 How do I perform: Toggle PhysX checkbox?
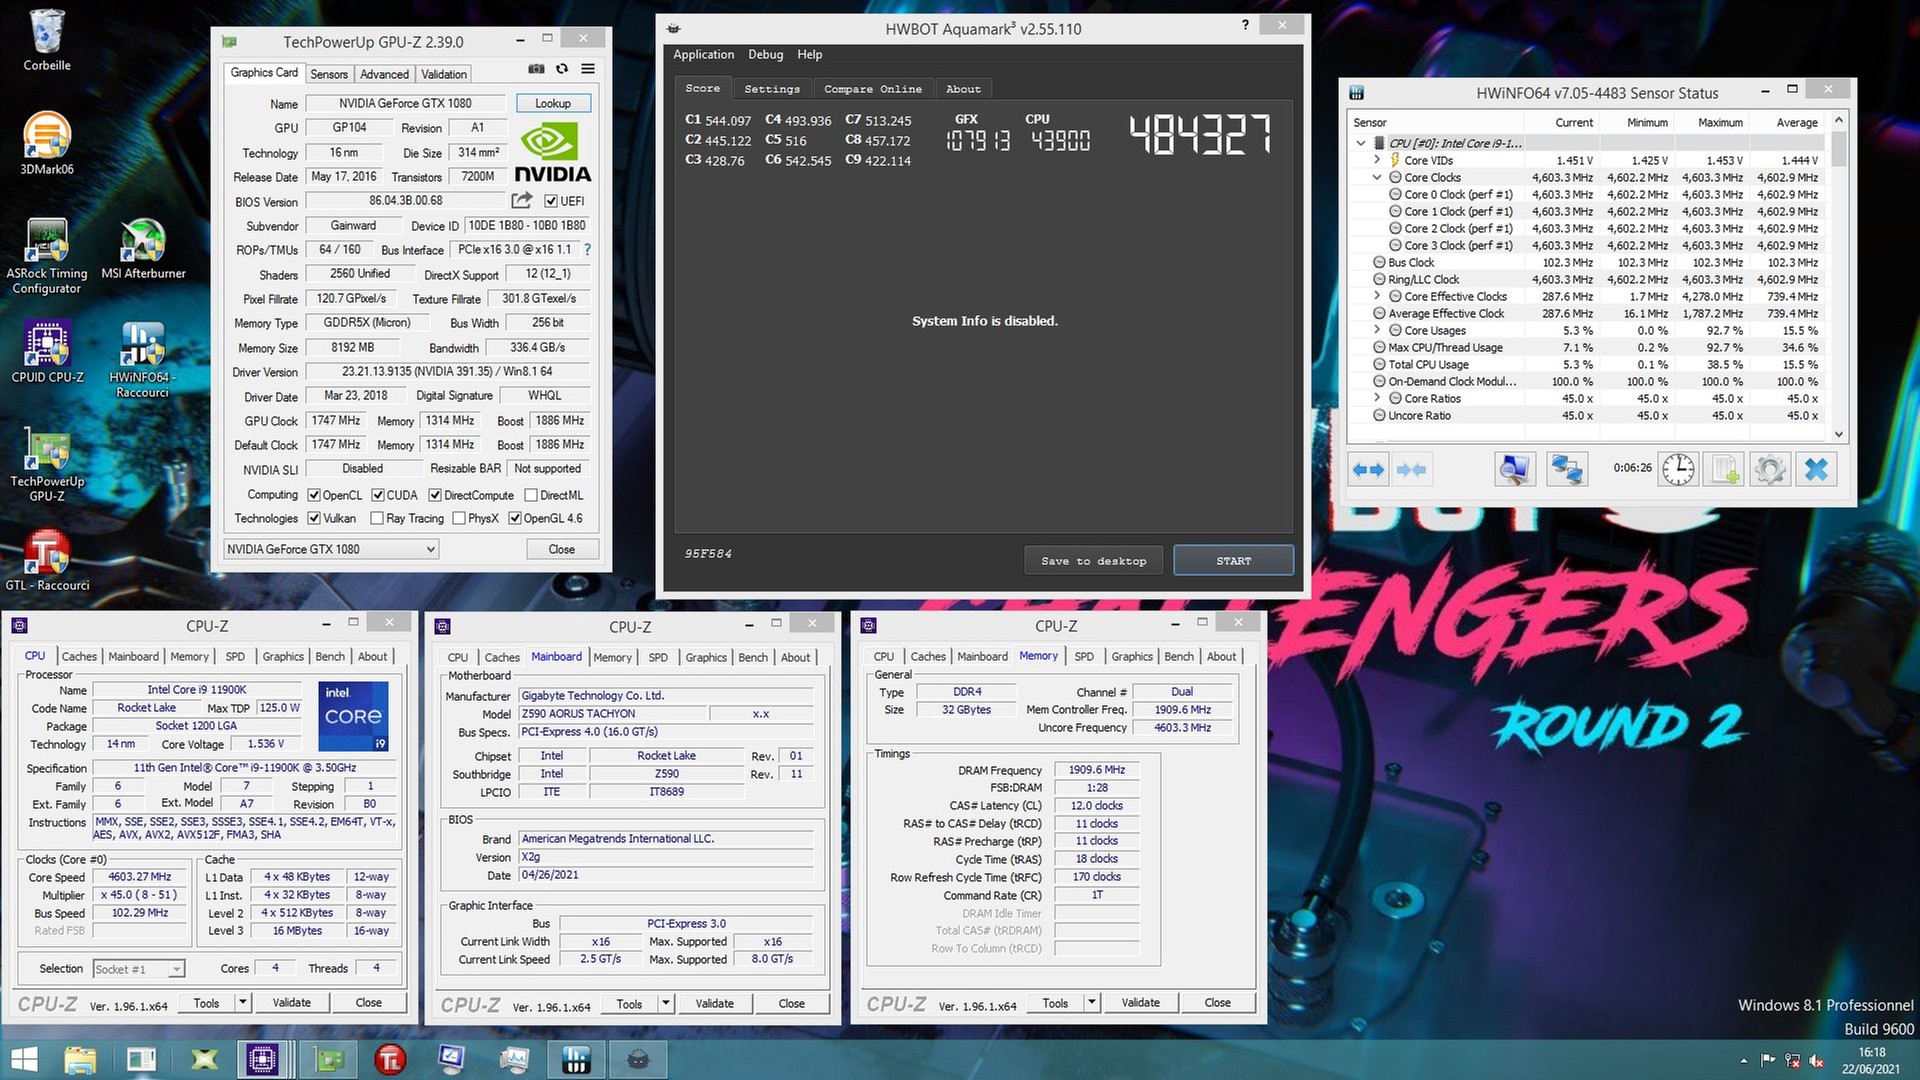point(459,518)
